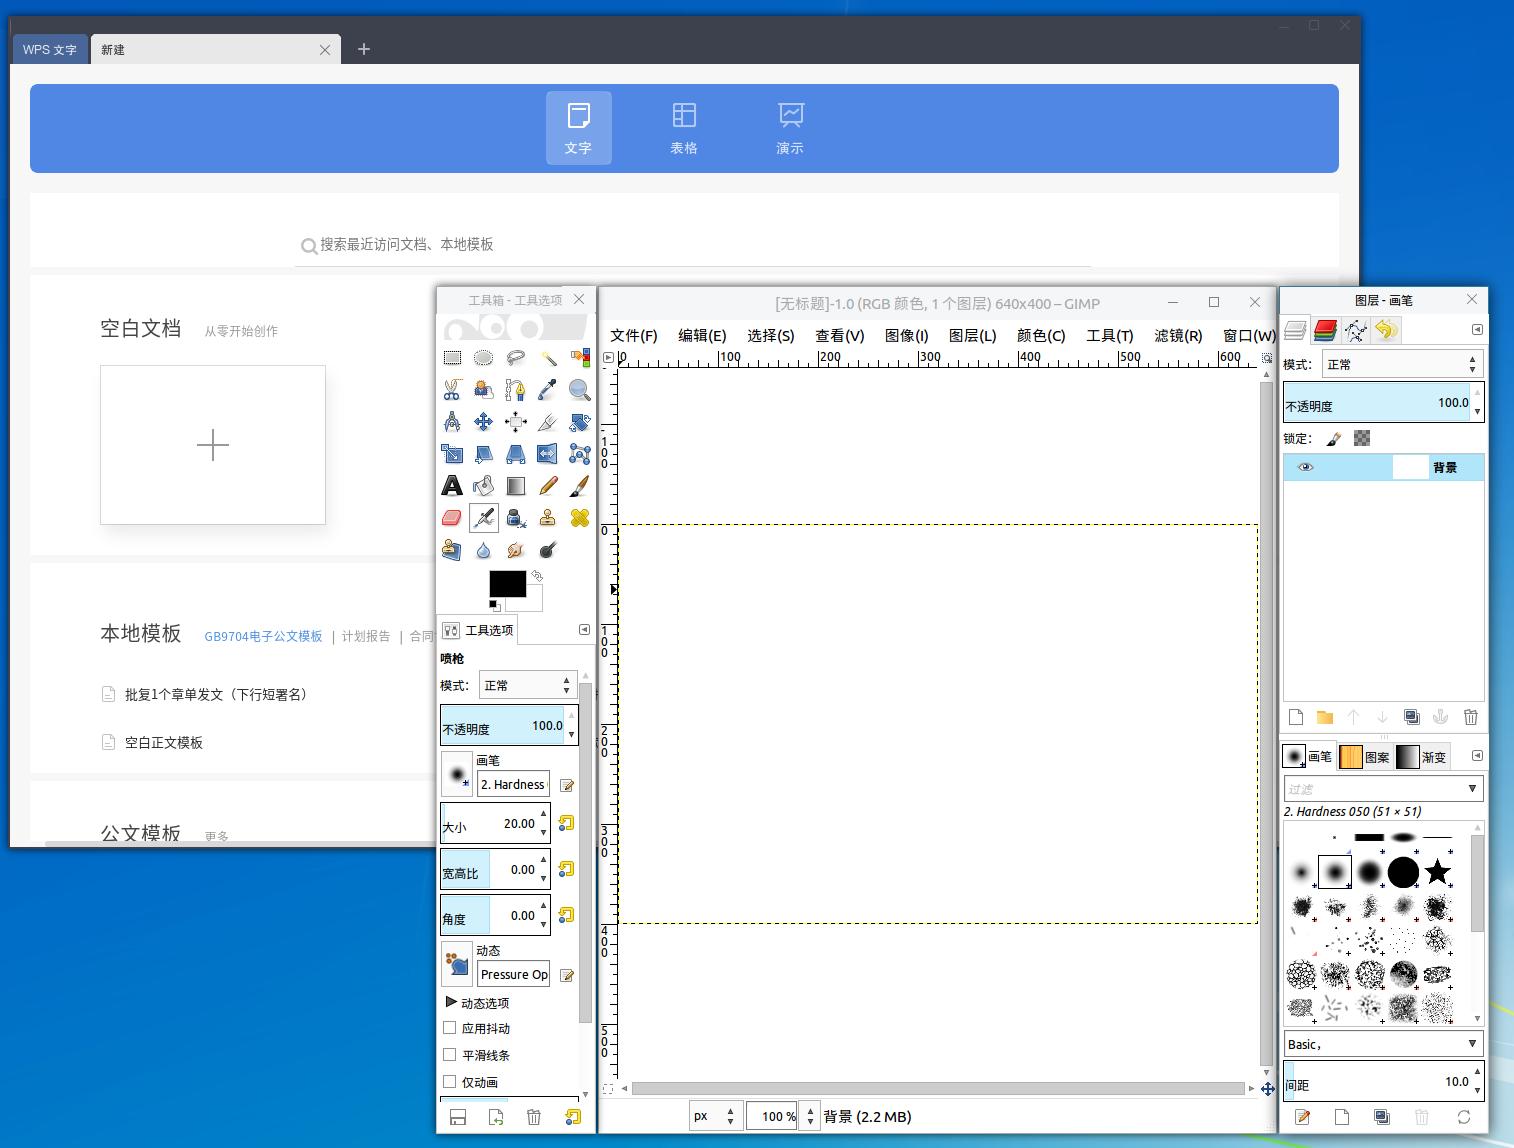This screenshot has width=1514, height=1148.
Task: Open the 滤镜(R) menu
Action: pyautogui.click(x=1178, y=336)
